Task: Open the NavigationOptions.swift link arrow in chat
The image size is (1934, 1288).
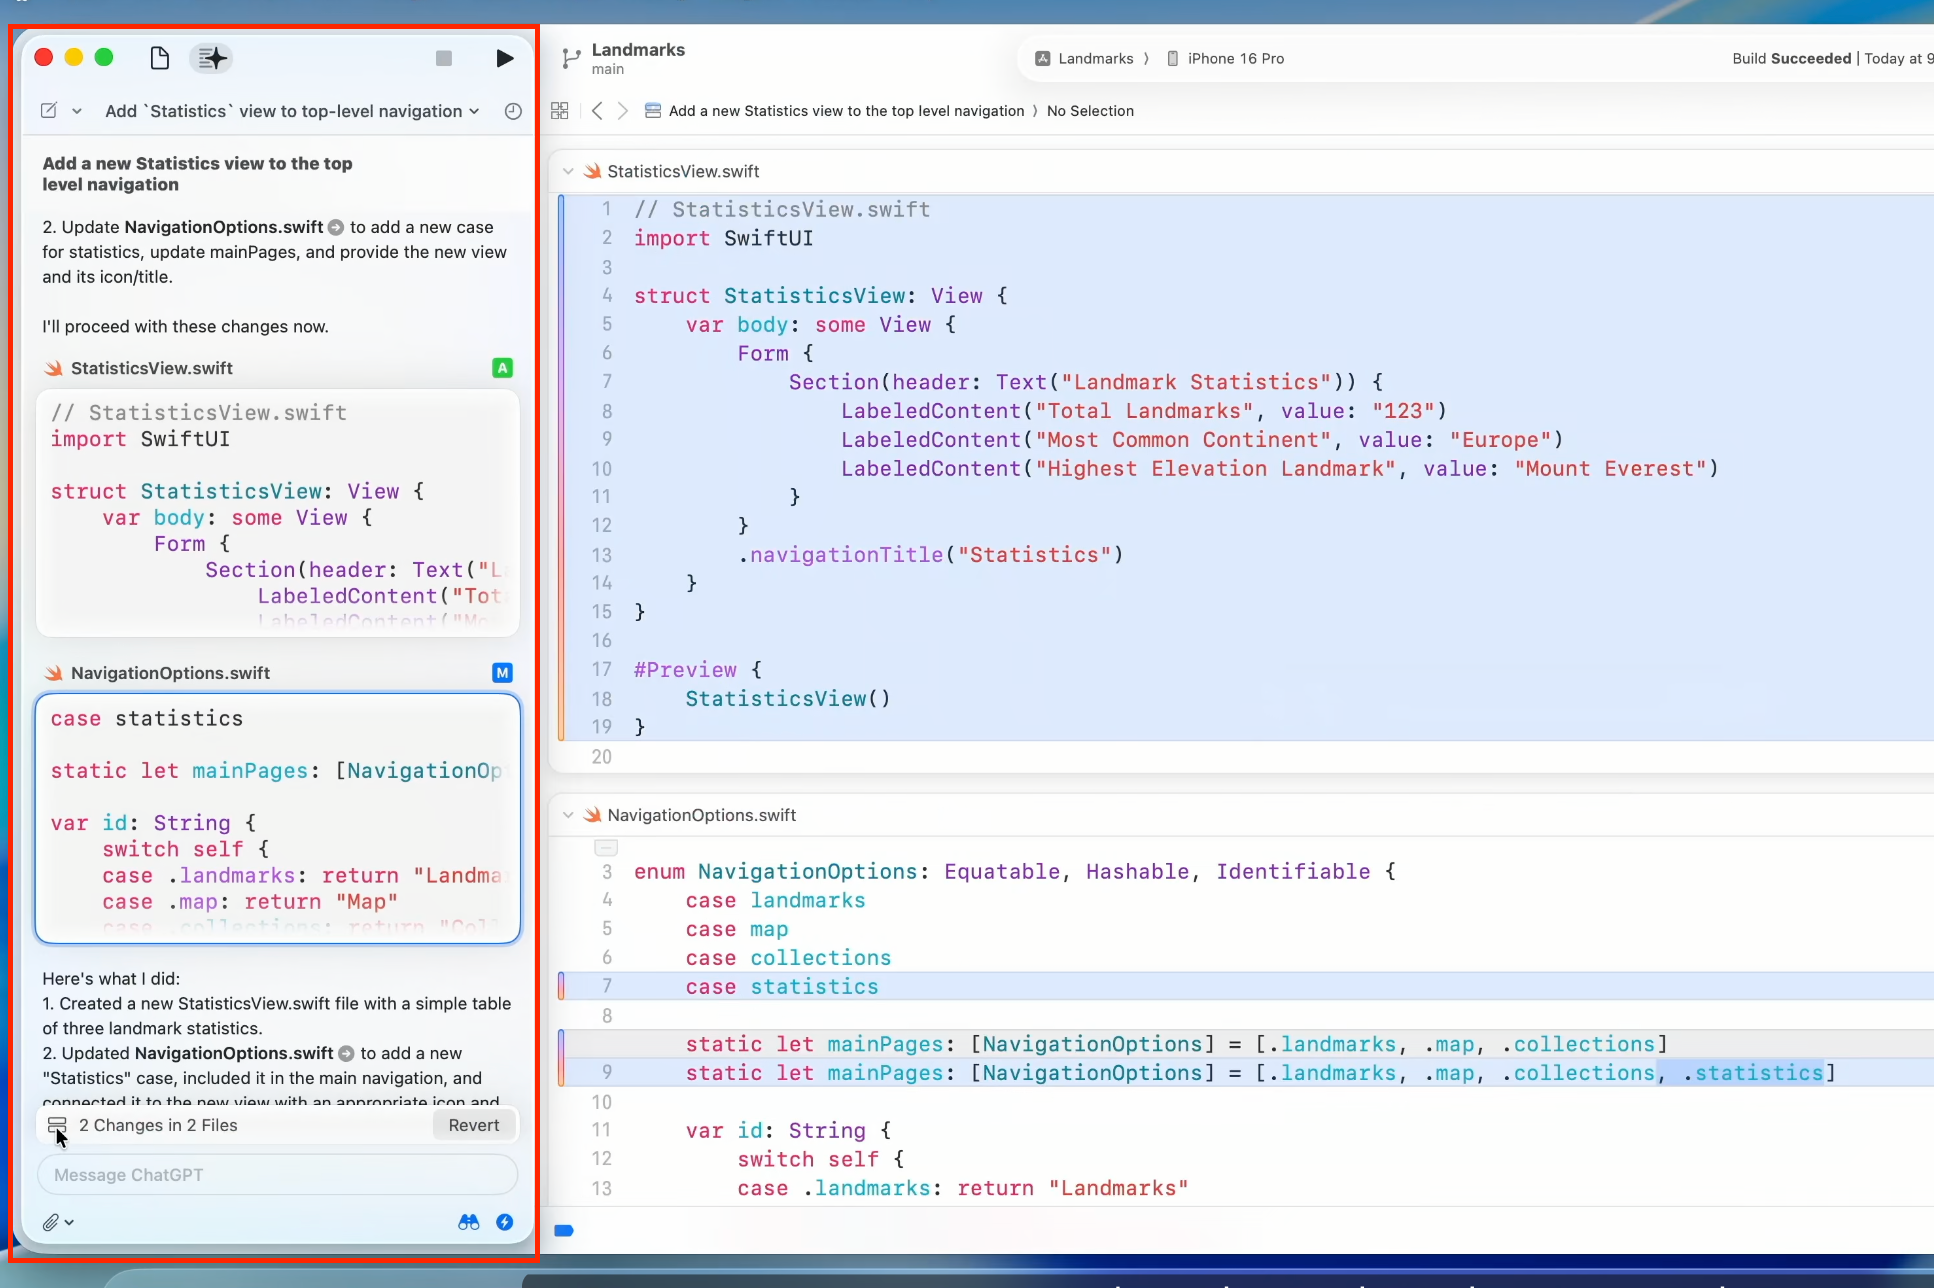Action: tap(336, 228)
